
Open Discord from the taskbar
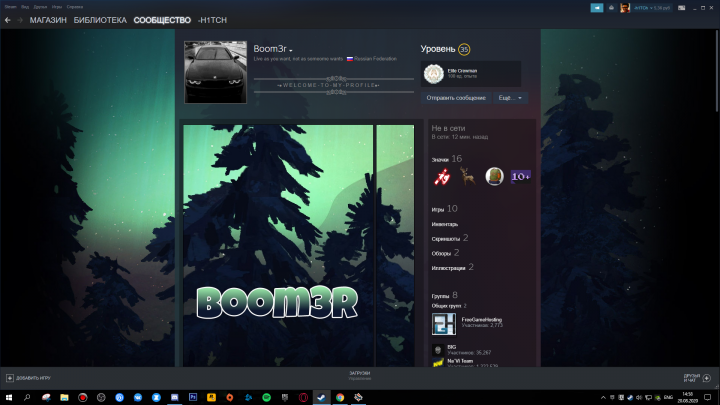coord(174,397)
